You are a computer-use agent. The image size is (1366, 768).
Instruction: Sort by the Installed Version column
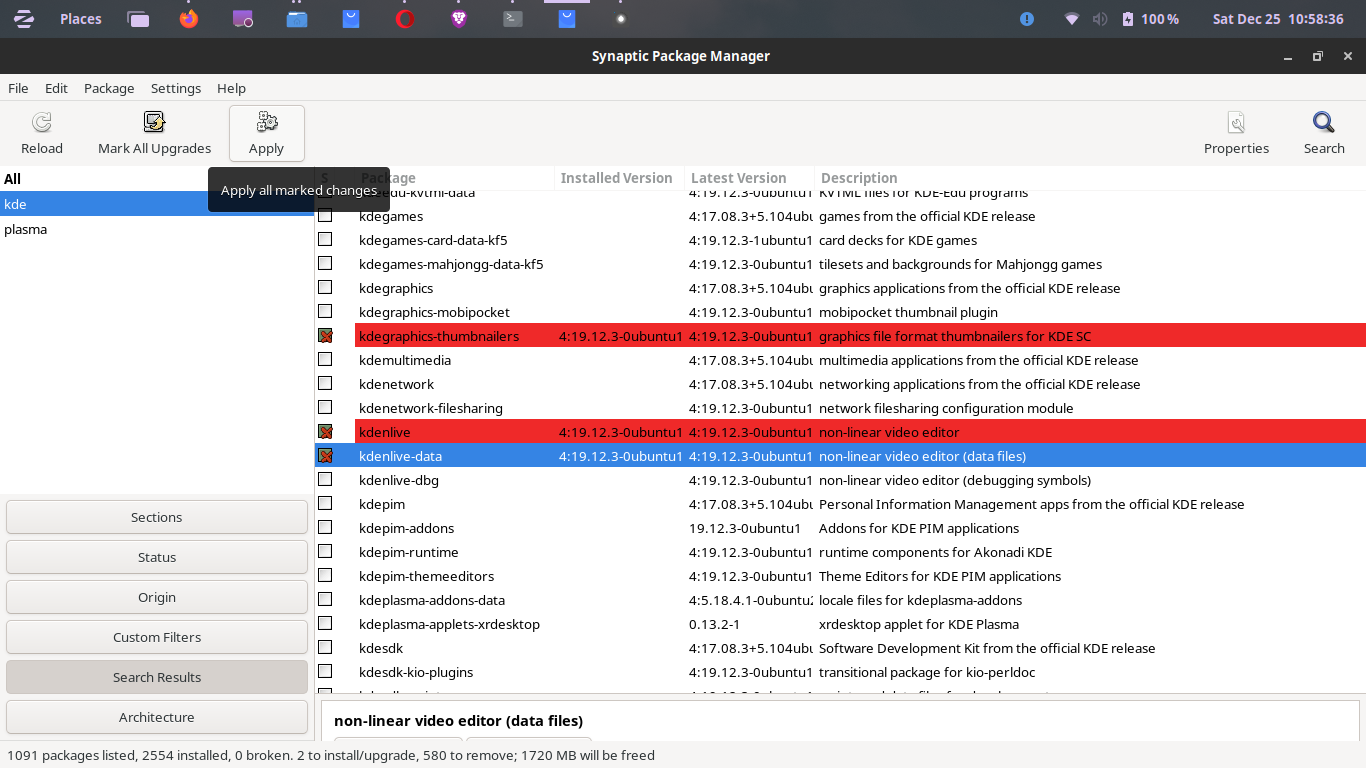617,178
